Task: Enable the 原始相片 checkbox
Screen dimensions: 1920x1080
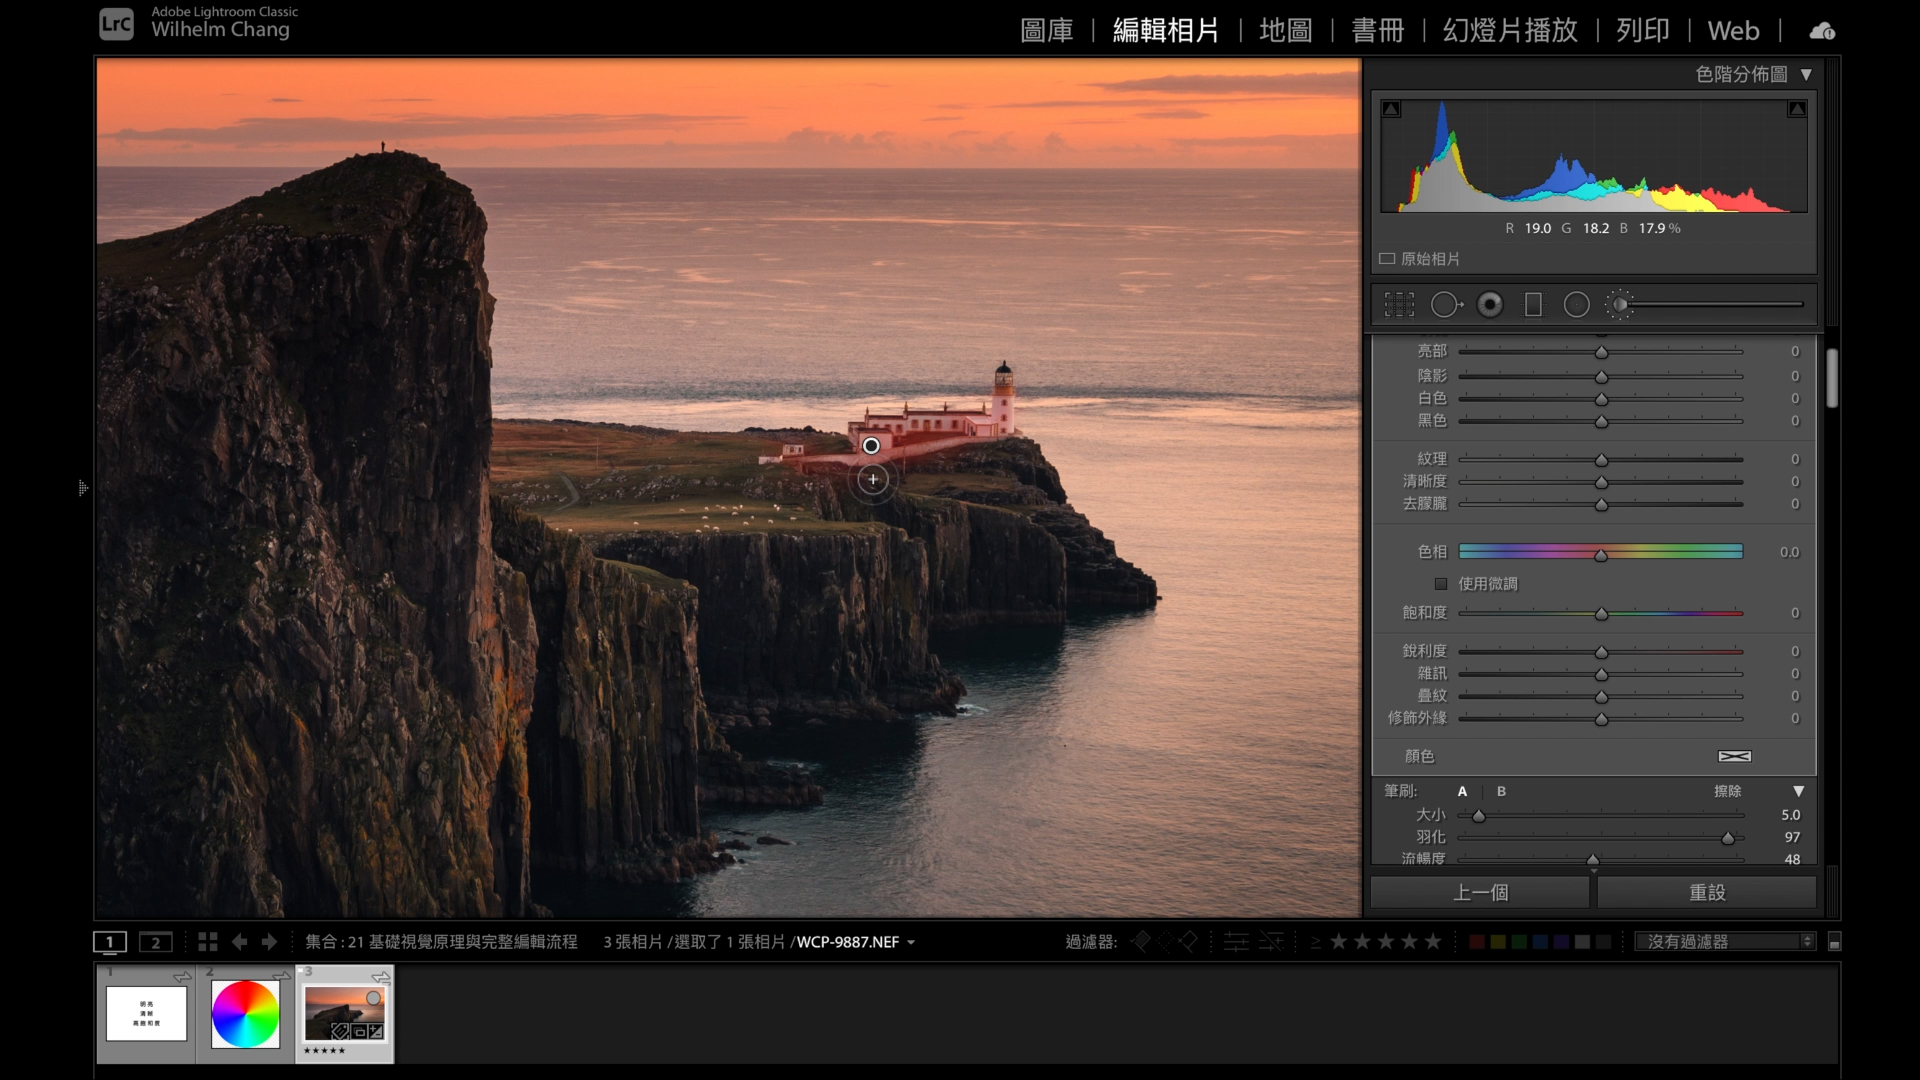Action: tap(1387, 259)
